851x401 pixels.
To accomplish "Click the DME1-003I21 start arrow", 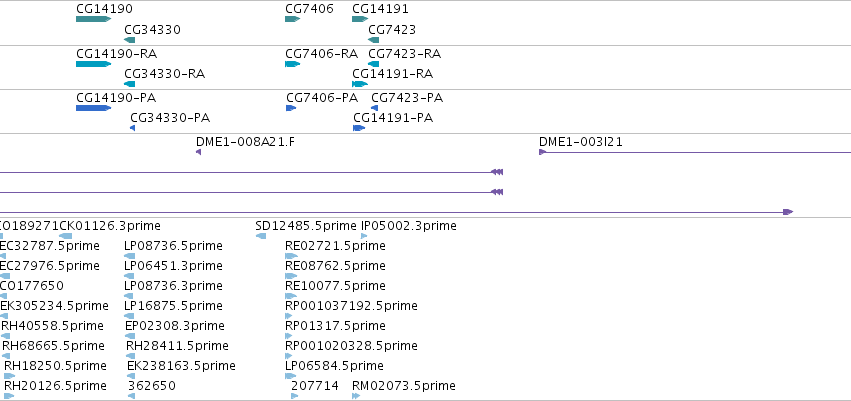I will coord(542,152).
